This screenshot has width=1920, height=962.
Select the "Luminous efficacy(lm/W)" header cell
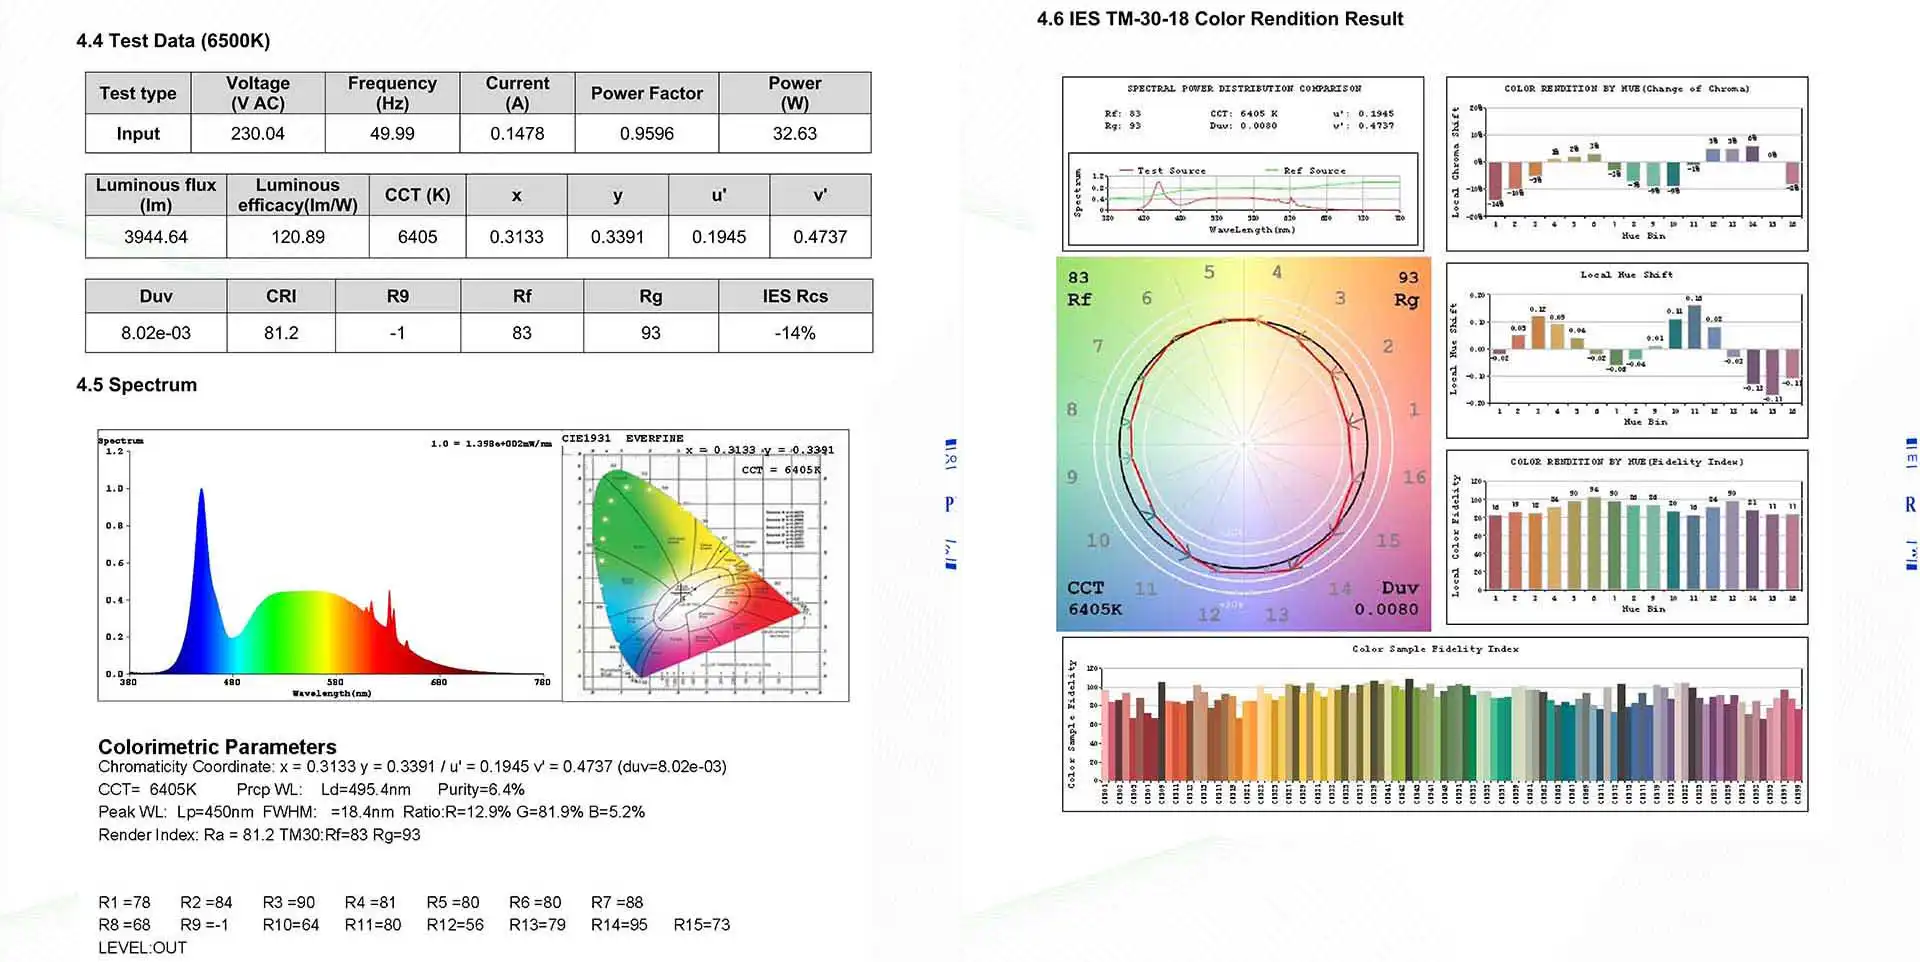(x=298, y=195)
